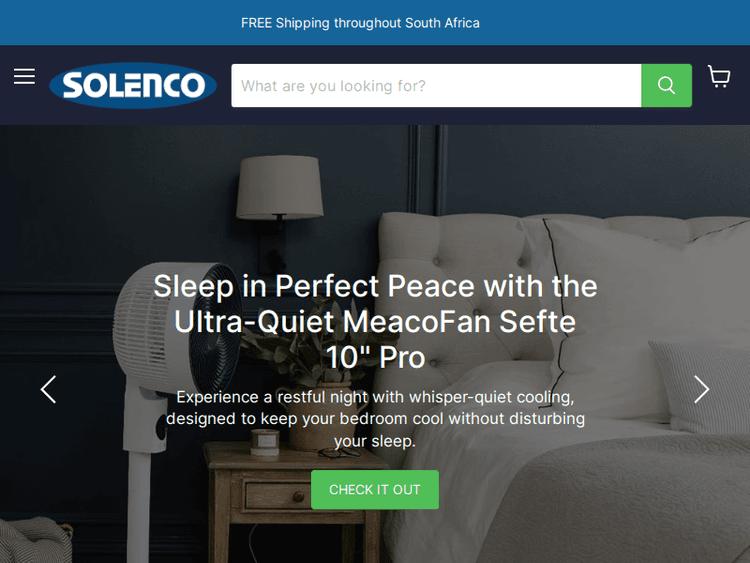
Task: Click the Solenco logo
Action: tap(133, 85)
